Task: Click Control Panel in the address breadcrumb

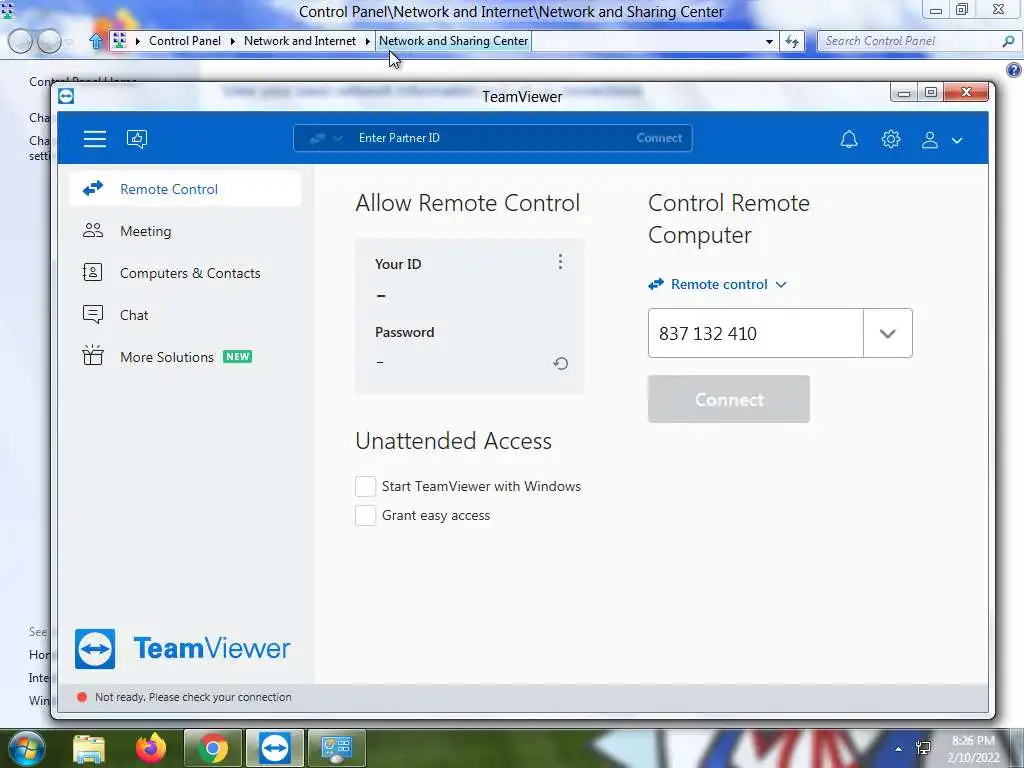Action: click(x=185, y=40)
